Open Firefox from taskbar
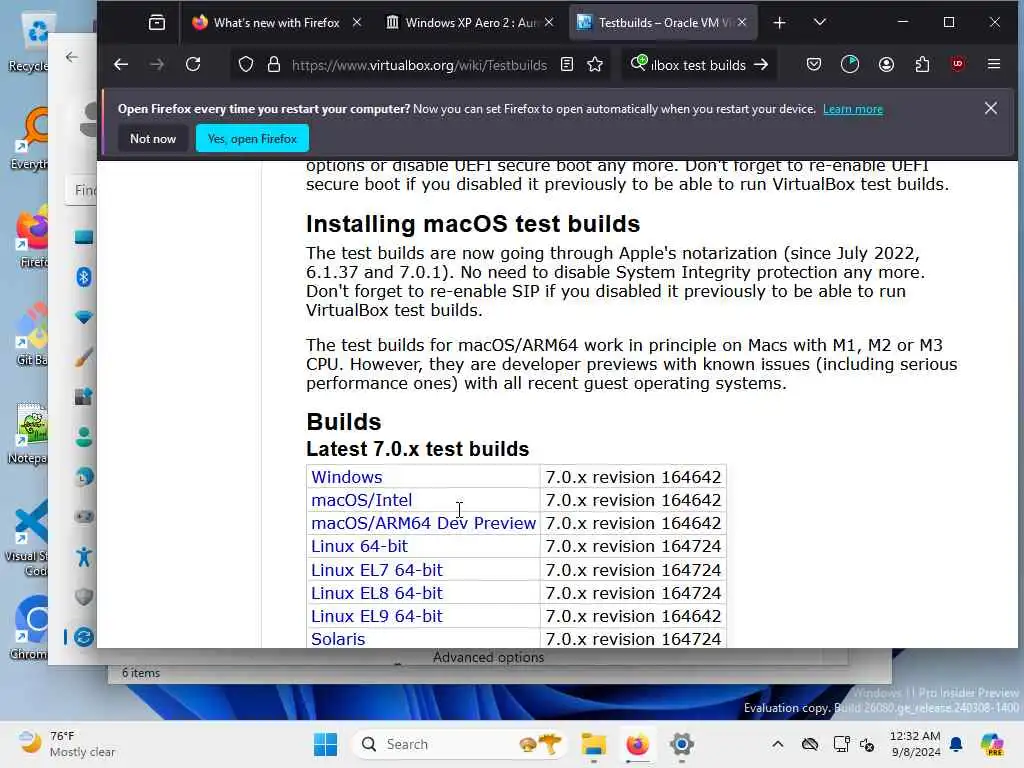This screenshot has width=1024, height=768. (x=637, y=744)
